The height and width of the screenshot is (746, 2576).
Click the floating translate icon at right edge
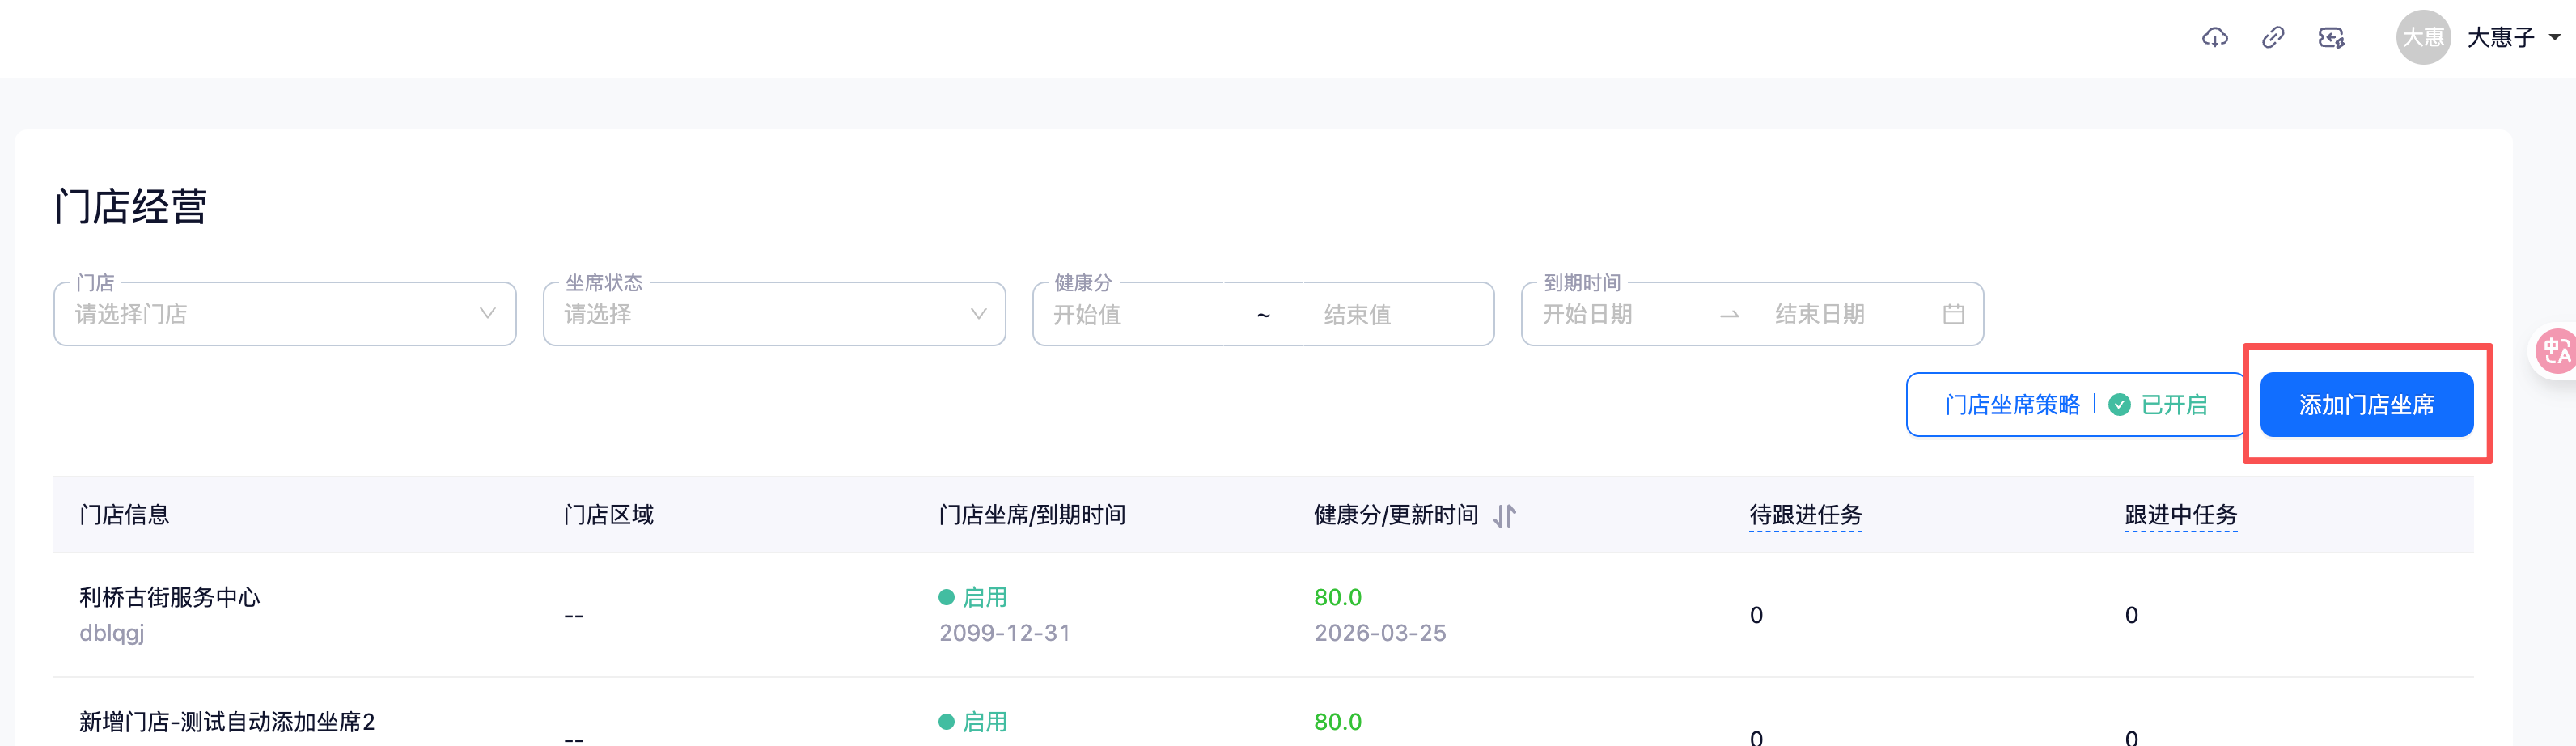pos(2556,352)
